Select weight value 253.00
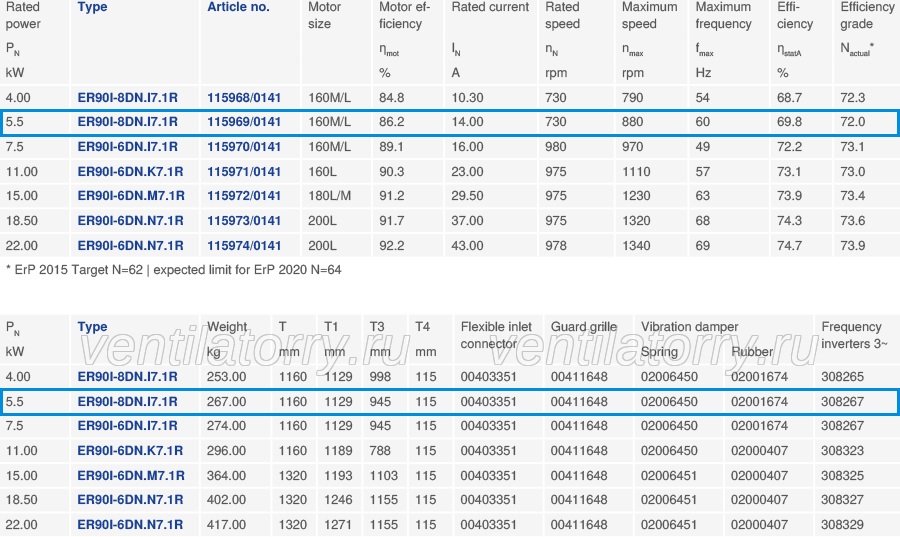 (226, 377)
